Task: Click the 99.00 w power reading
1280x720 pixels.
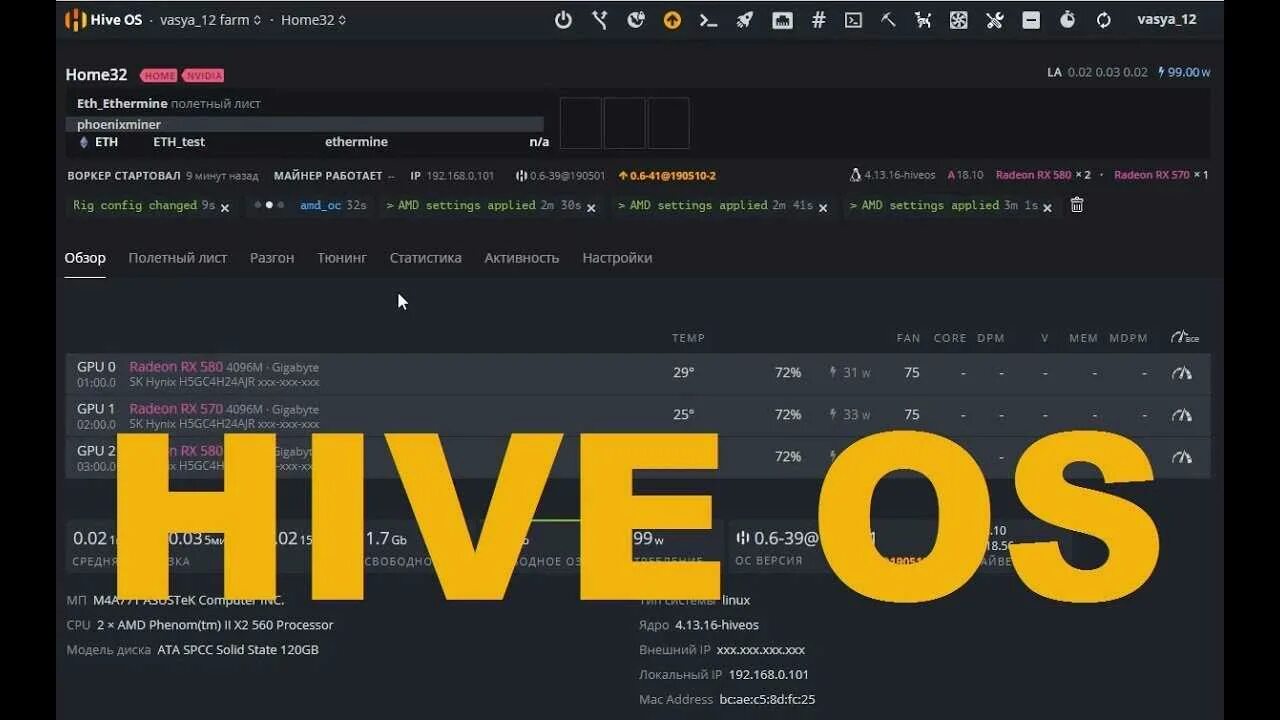Action: point(1184,72)
